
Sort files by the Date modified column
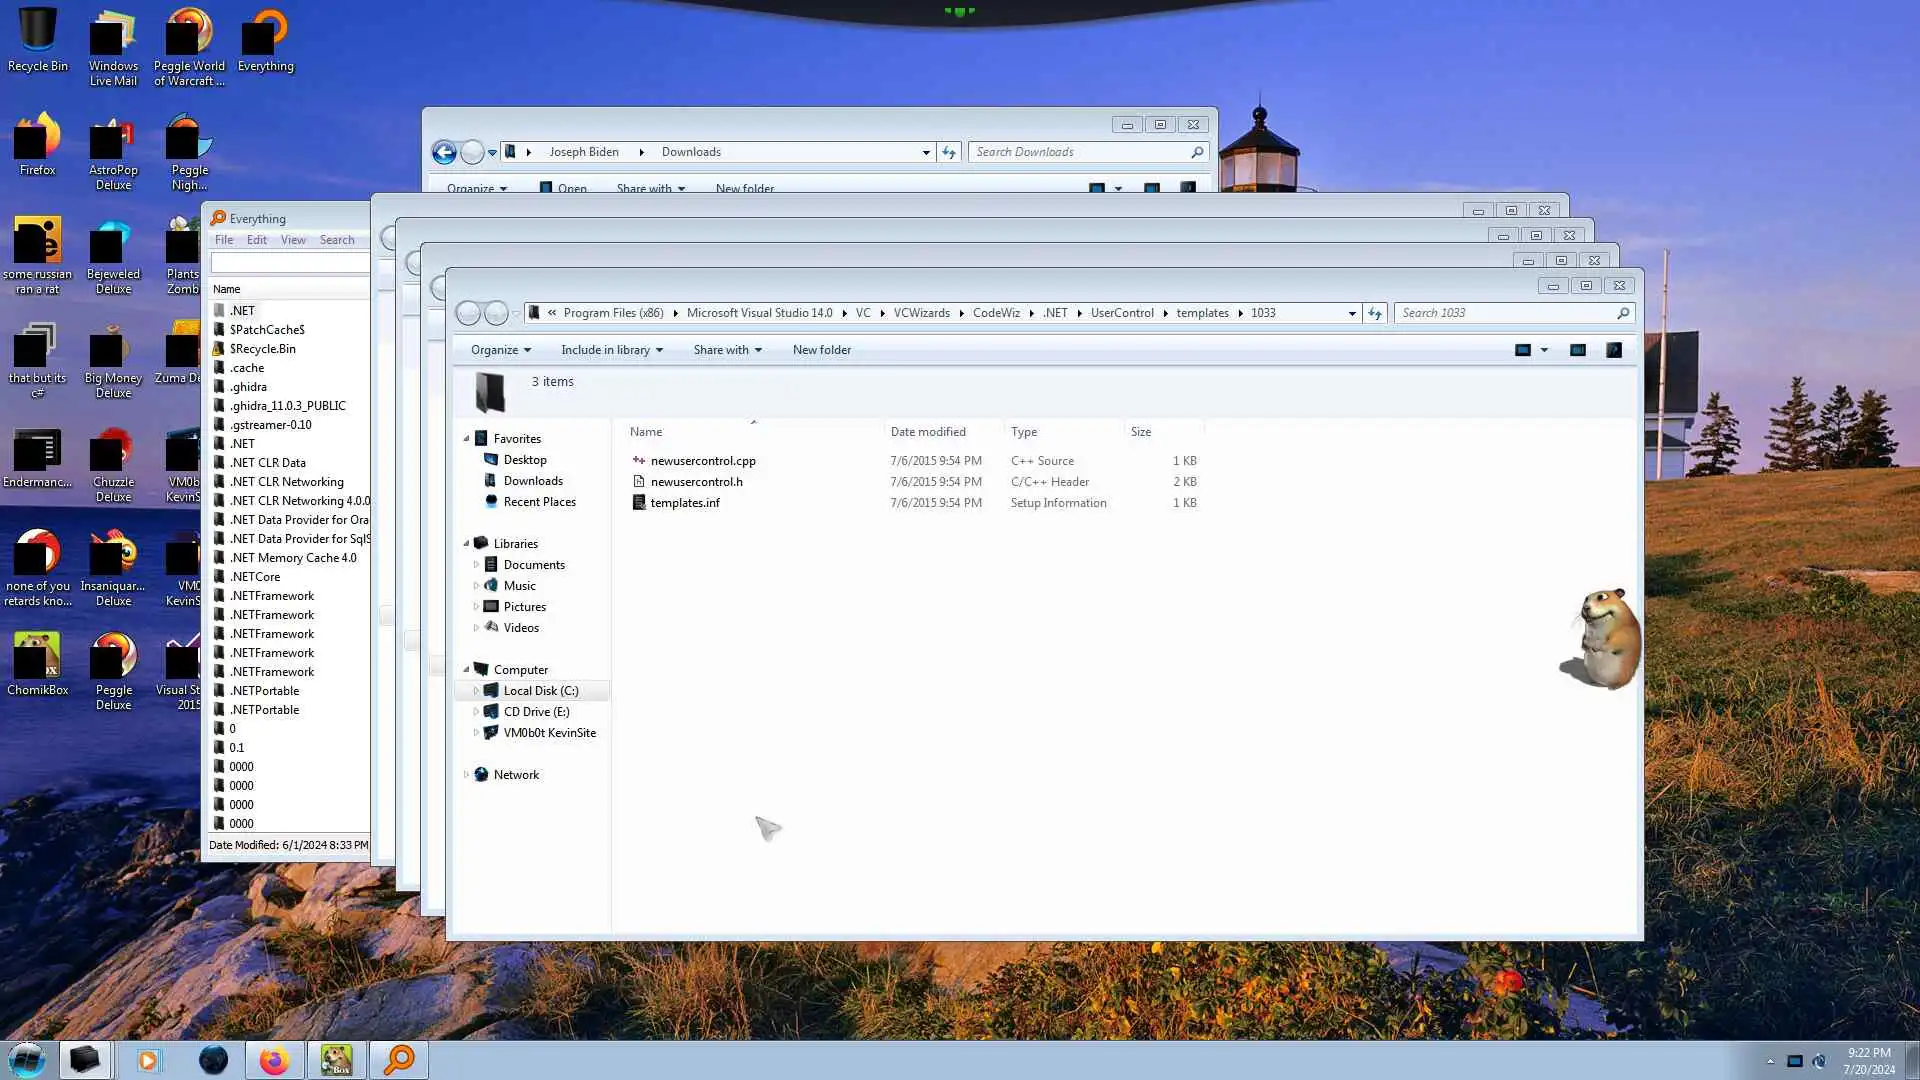(x=928, y=432)
